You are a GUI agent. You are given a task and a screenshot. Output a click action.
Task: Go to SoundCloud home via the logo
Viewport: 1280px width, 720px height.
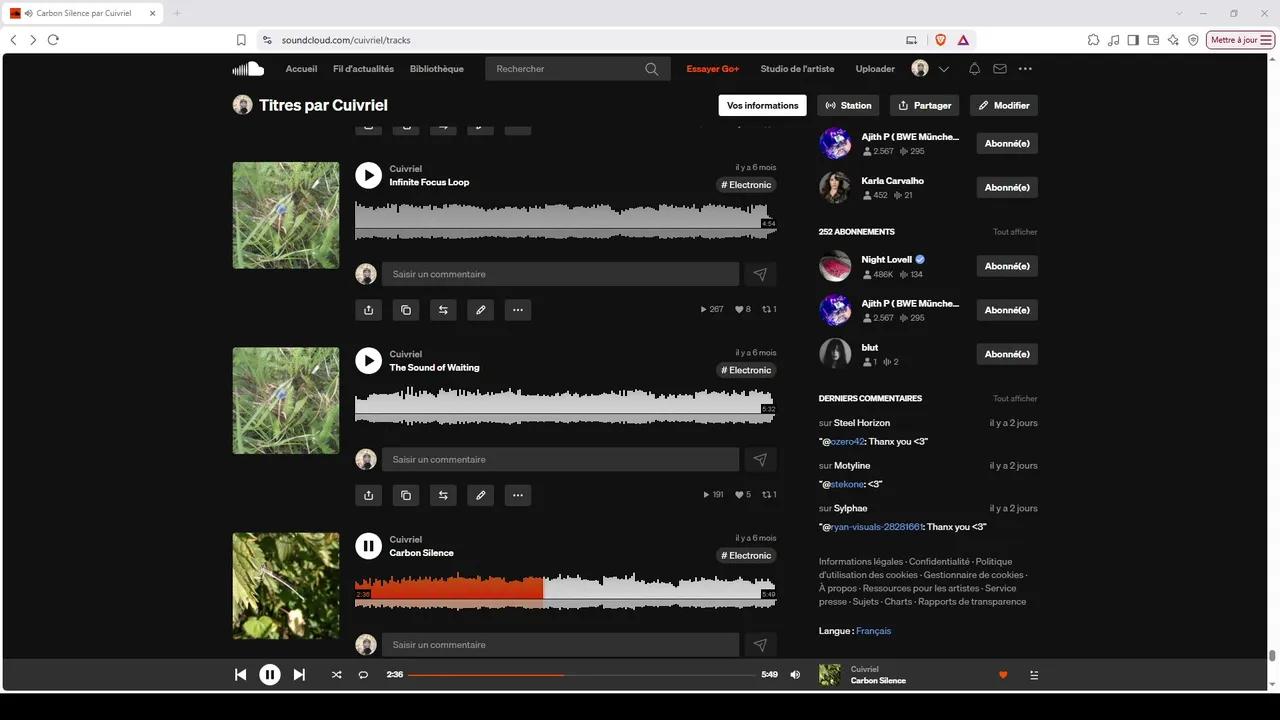point(248,69)
